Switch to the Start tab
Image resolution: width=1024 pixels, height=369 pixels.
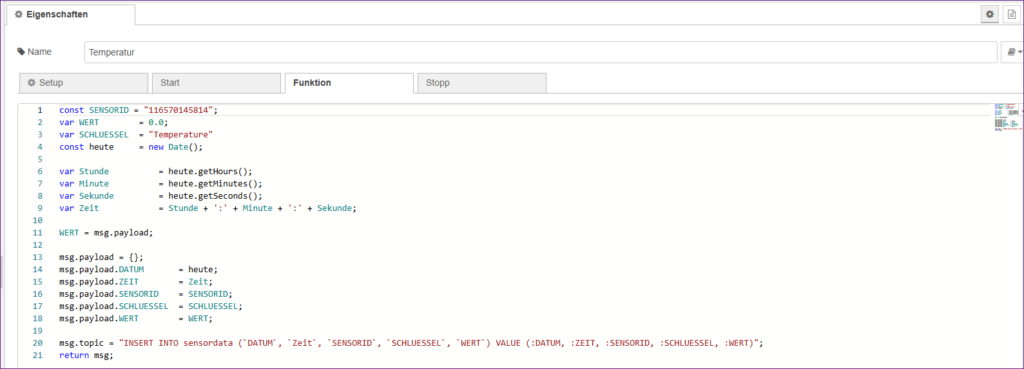(x=216, y=83)
